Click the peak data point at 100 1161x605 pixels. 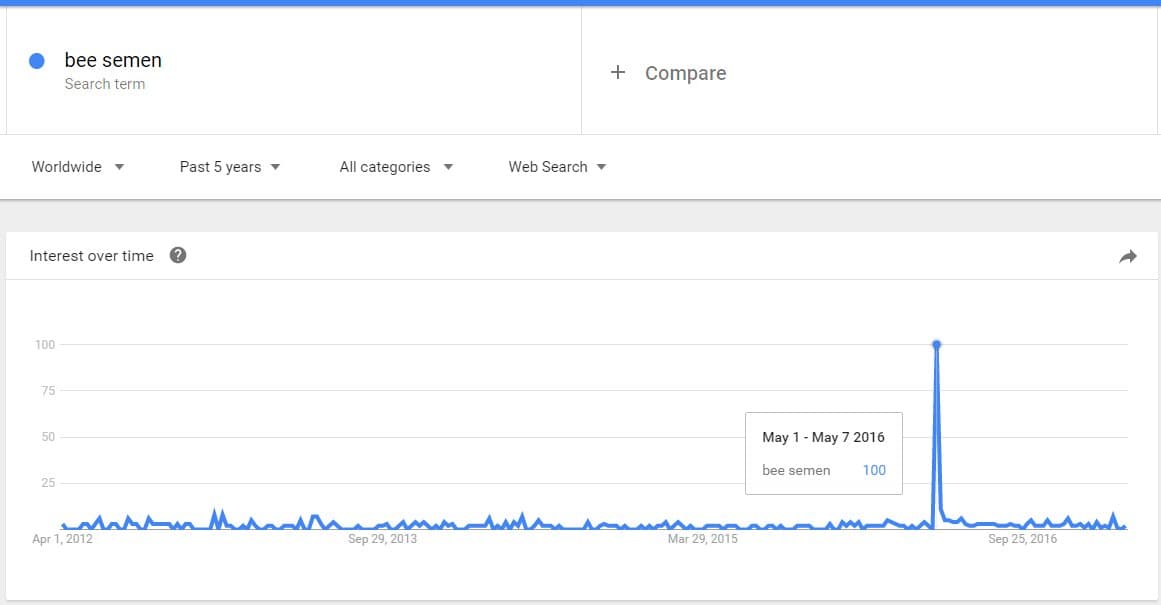coord(936,344)
